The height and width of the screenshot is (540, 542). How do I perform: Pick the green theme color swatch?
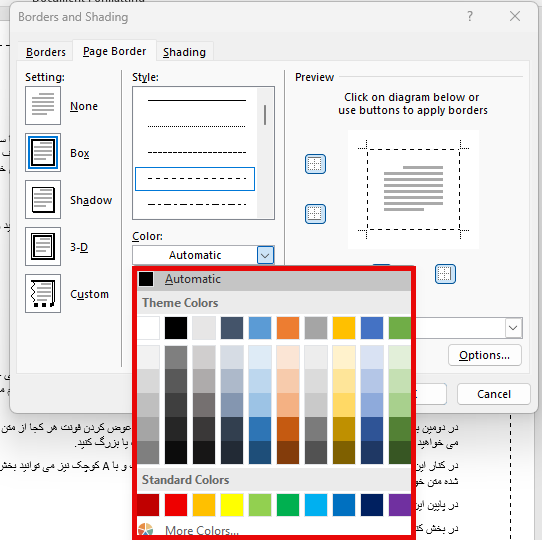tap(400, 328)
